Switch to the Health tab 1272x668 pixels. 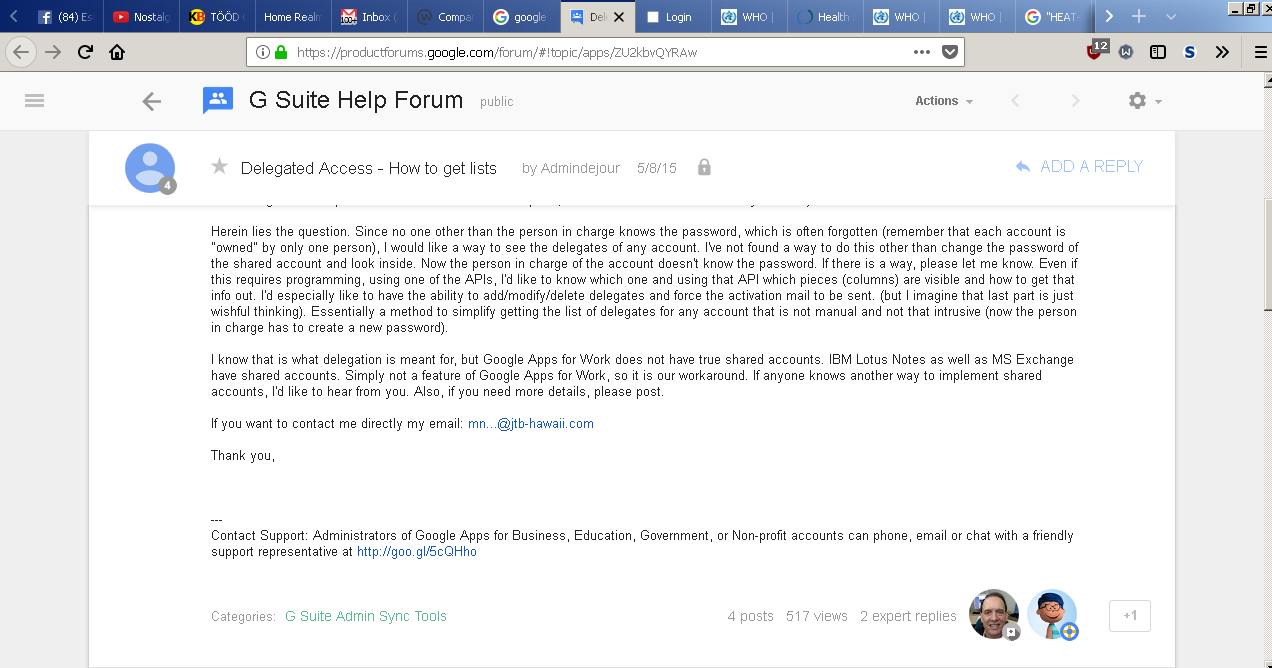pyautogui.click(x=823, y=17)
